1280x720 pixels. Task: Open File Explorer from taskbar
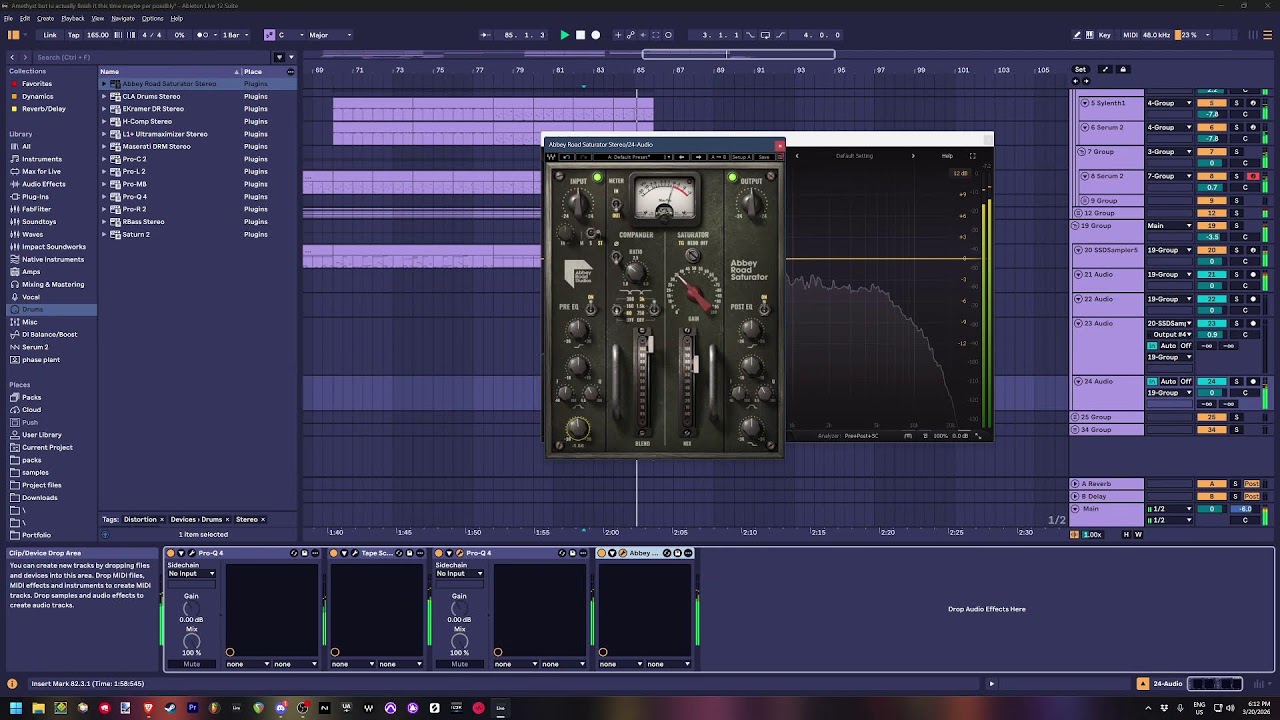pyautogui.click(x=38, y=708)
